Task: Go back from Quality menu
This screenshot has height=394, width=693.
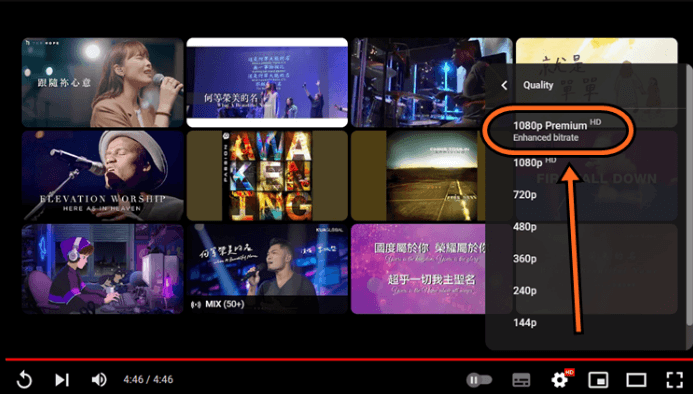Action: [504, 85]
